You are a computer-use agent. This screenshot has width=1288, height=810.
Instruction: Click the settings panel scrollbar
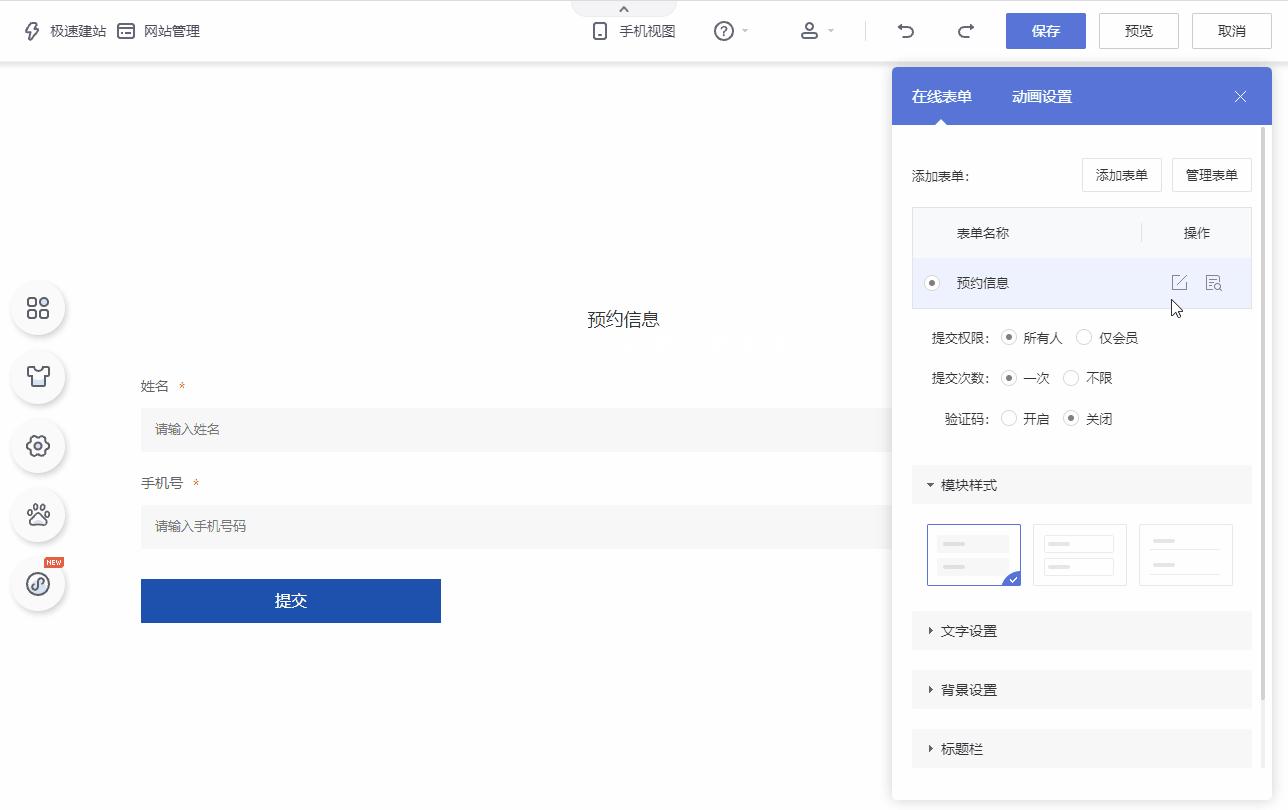pyautogui.click(x=1263, y=414)
